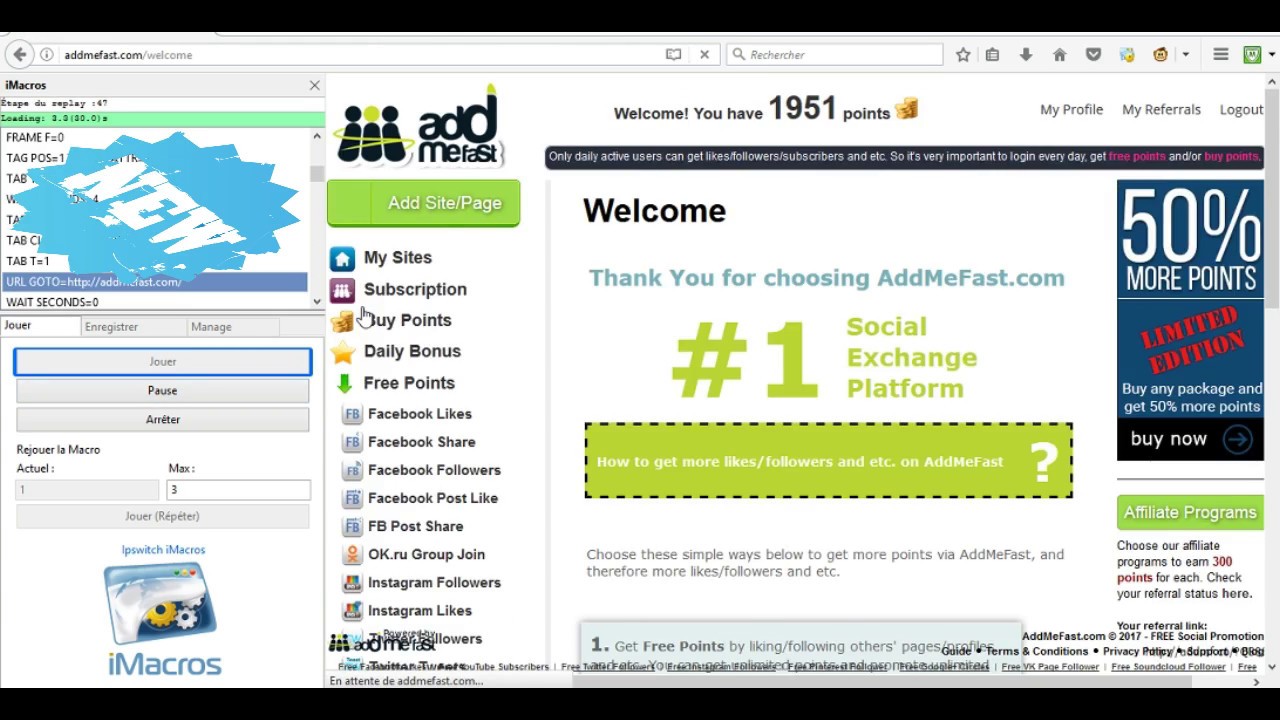Open the Subscription menu item
Screen dimensions: 1280x720
coord(415,289)
